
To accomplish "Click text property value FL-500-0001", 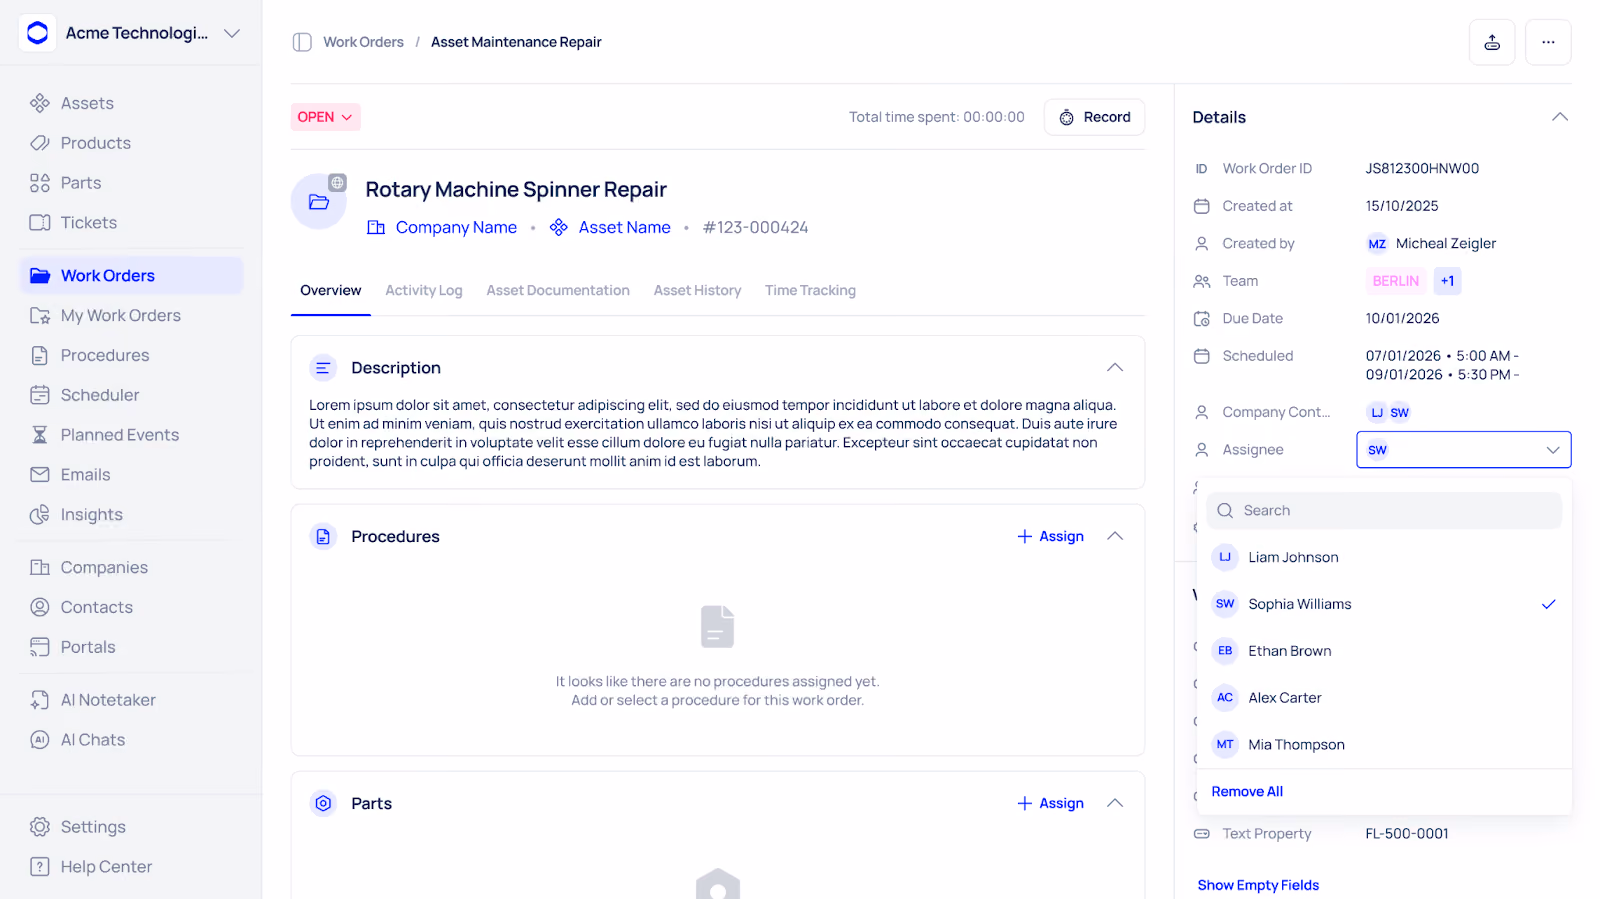I will (1407, 833).
